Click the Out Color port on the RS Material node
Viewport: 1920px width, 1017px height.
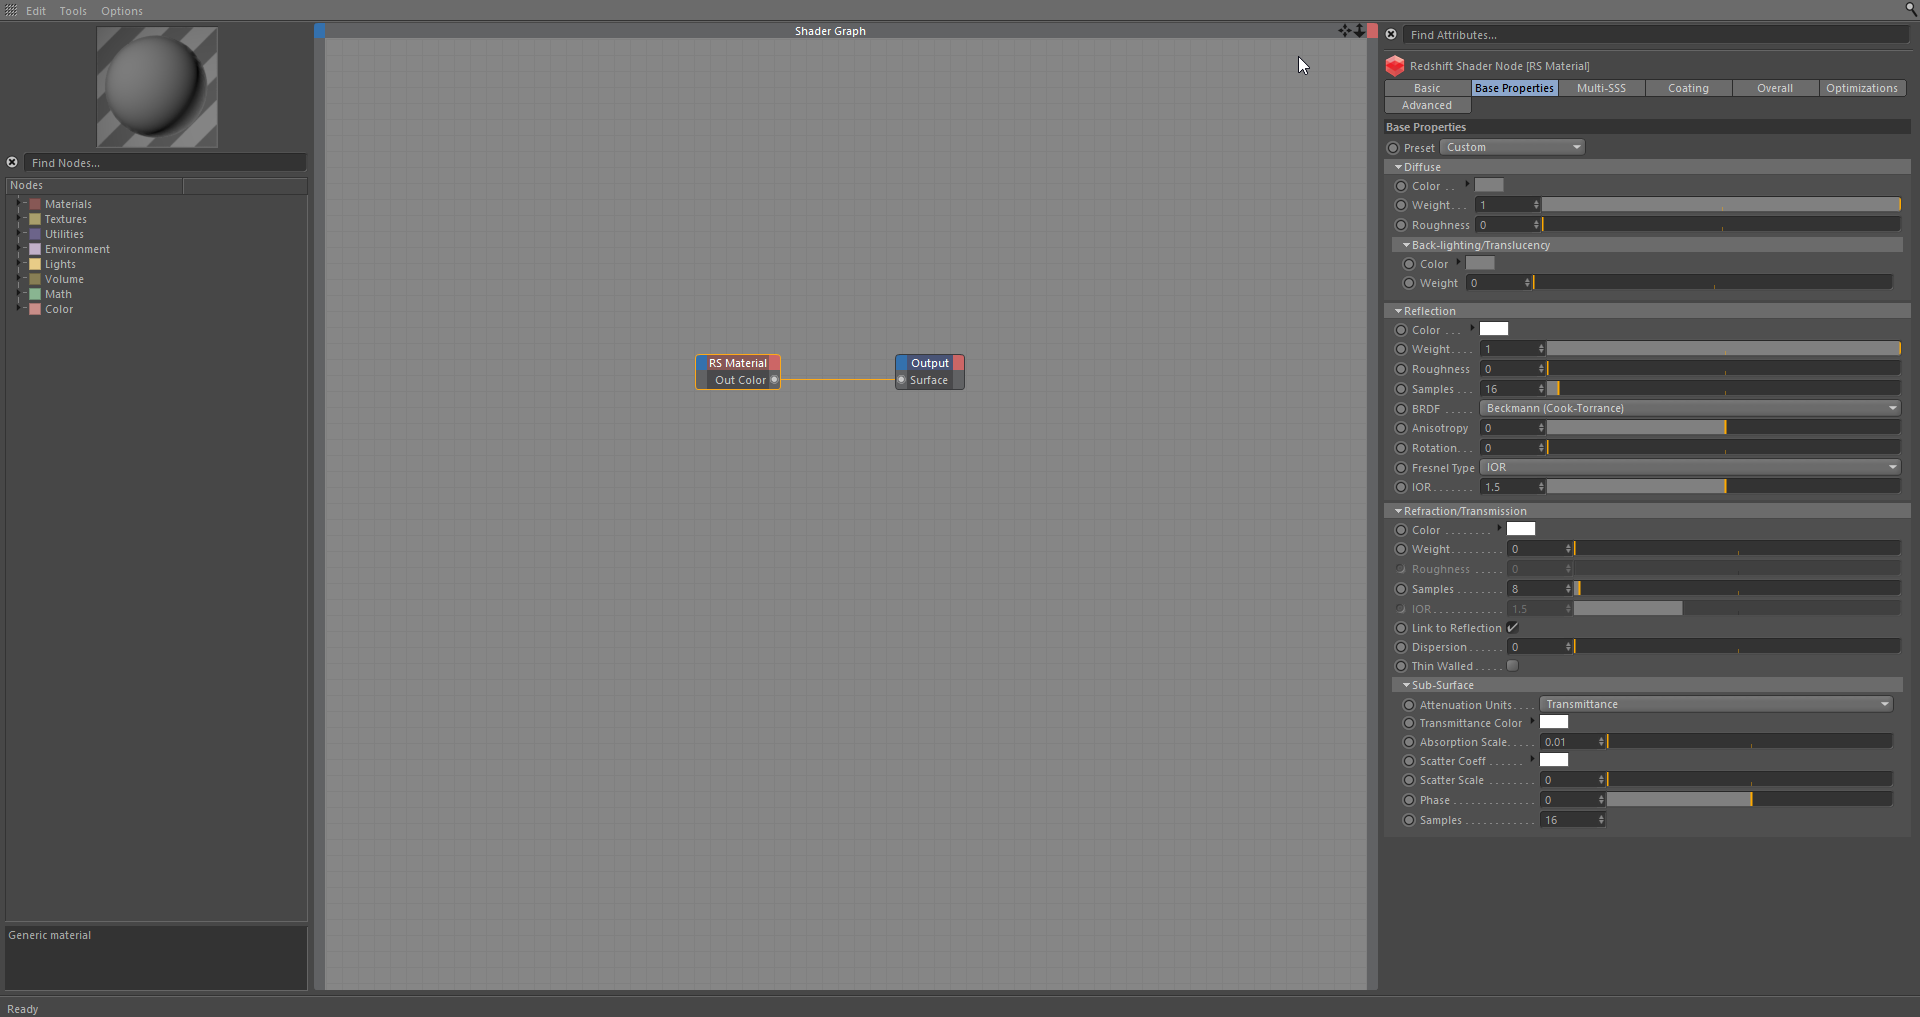pos(775,380)
